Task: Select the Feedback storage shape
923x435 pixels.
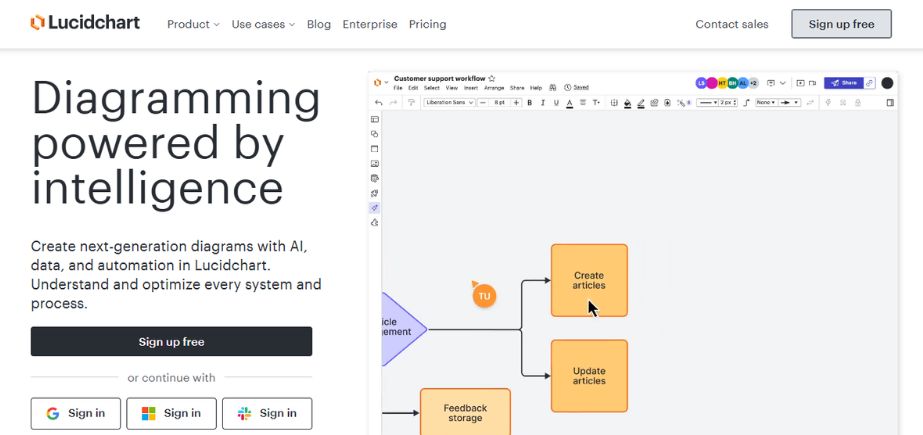Action: [465, 412]
